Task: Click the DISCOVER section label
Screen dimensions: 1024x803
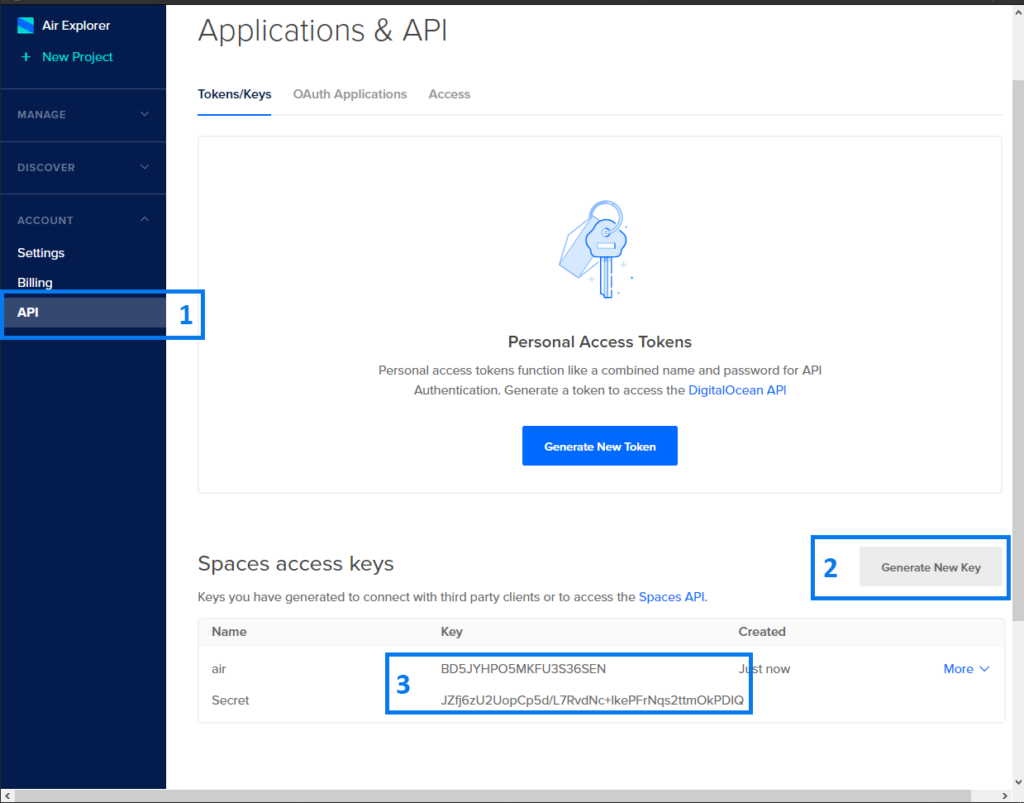Action: 46,167
